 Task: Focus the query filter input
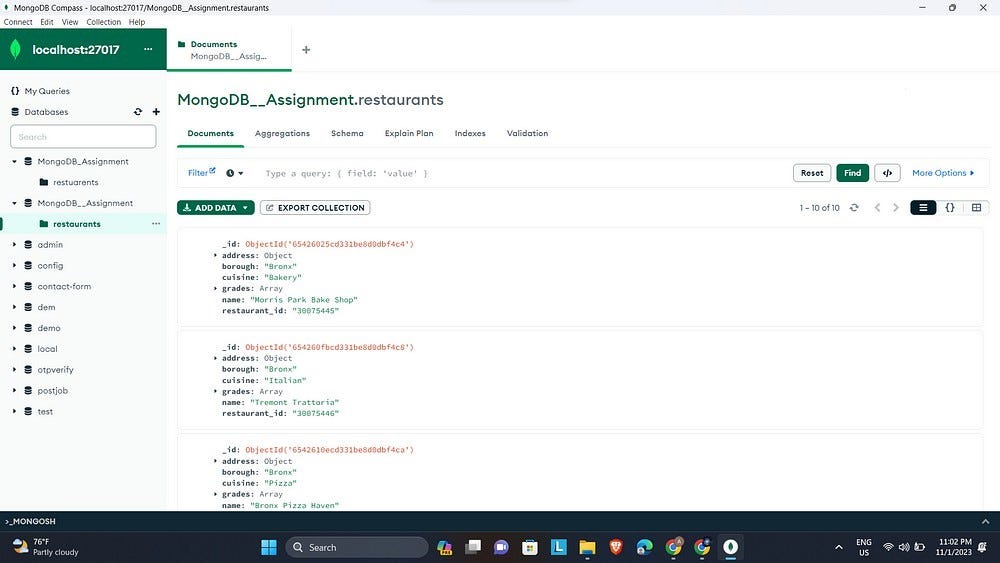[x=523, y=173]
